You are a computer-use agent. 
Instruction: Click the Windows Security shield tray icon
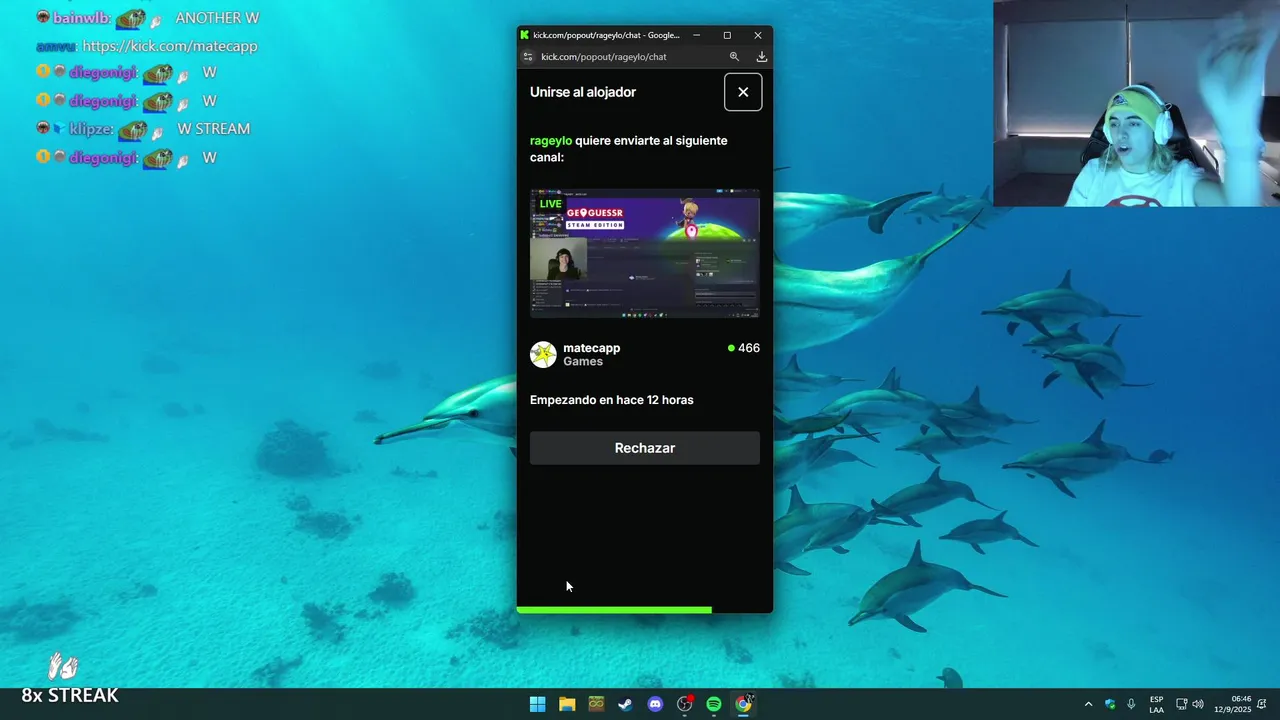point(1110,704)
